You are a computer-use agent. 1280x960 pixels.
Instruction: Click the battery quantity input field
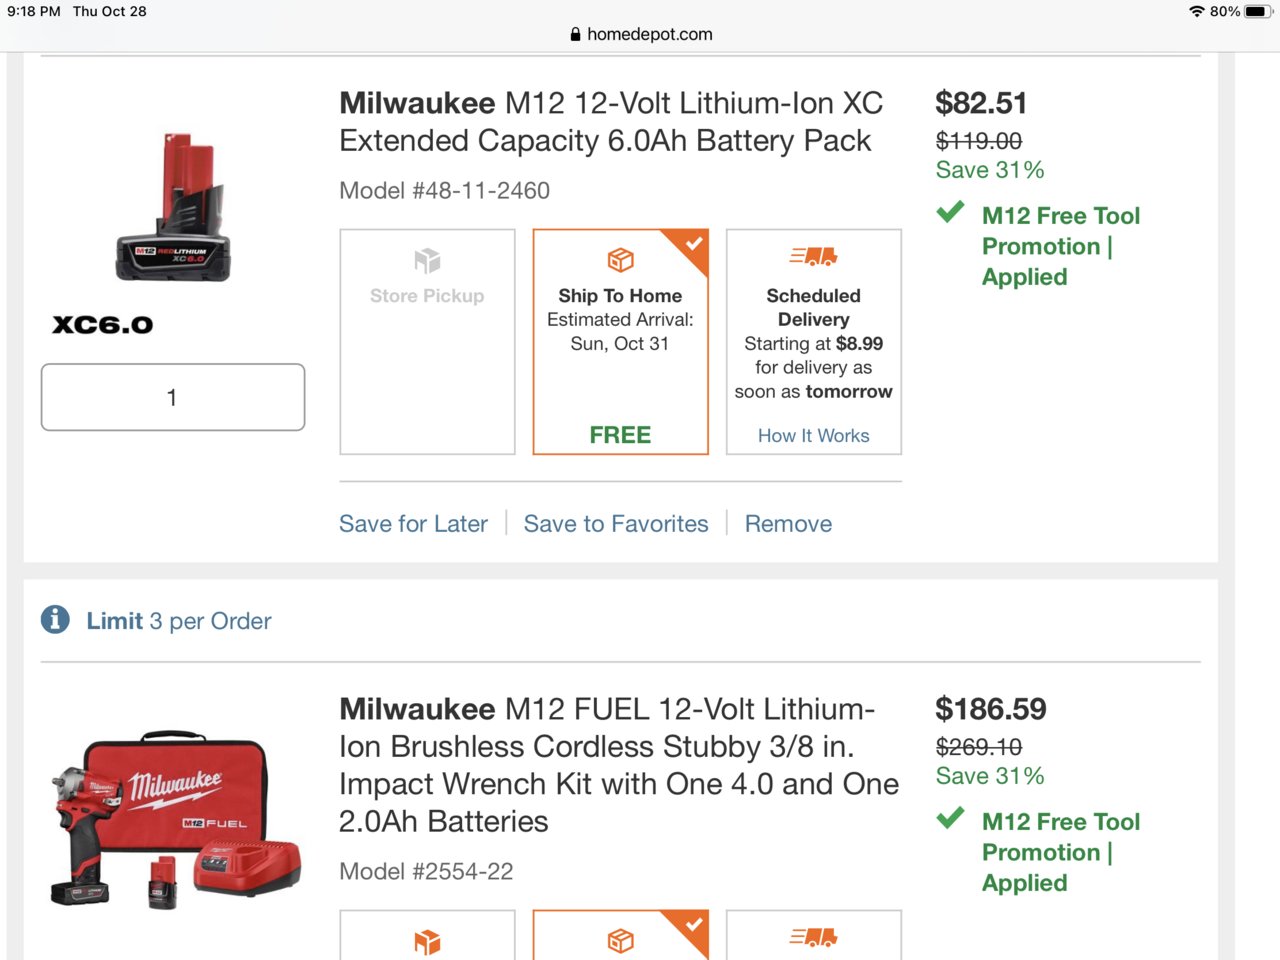173,397
